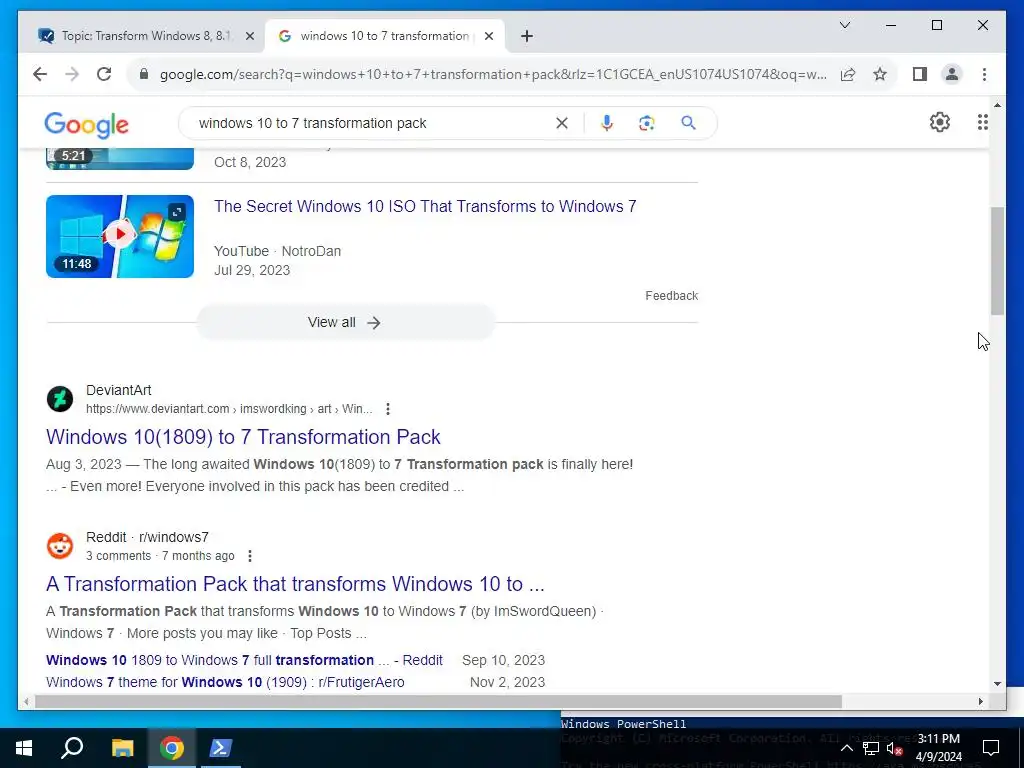Click View all videos button
Image resolution: width=1024 pixels, height=768 pixels.
345,322
